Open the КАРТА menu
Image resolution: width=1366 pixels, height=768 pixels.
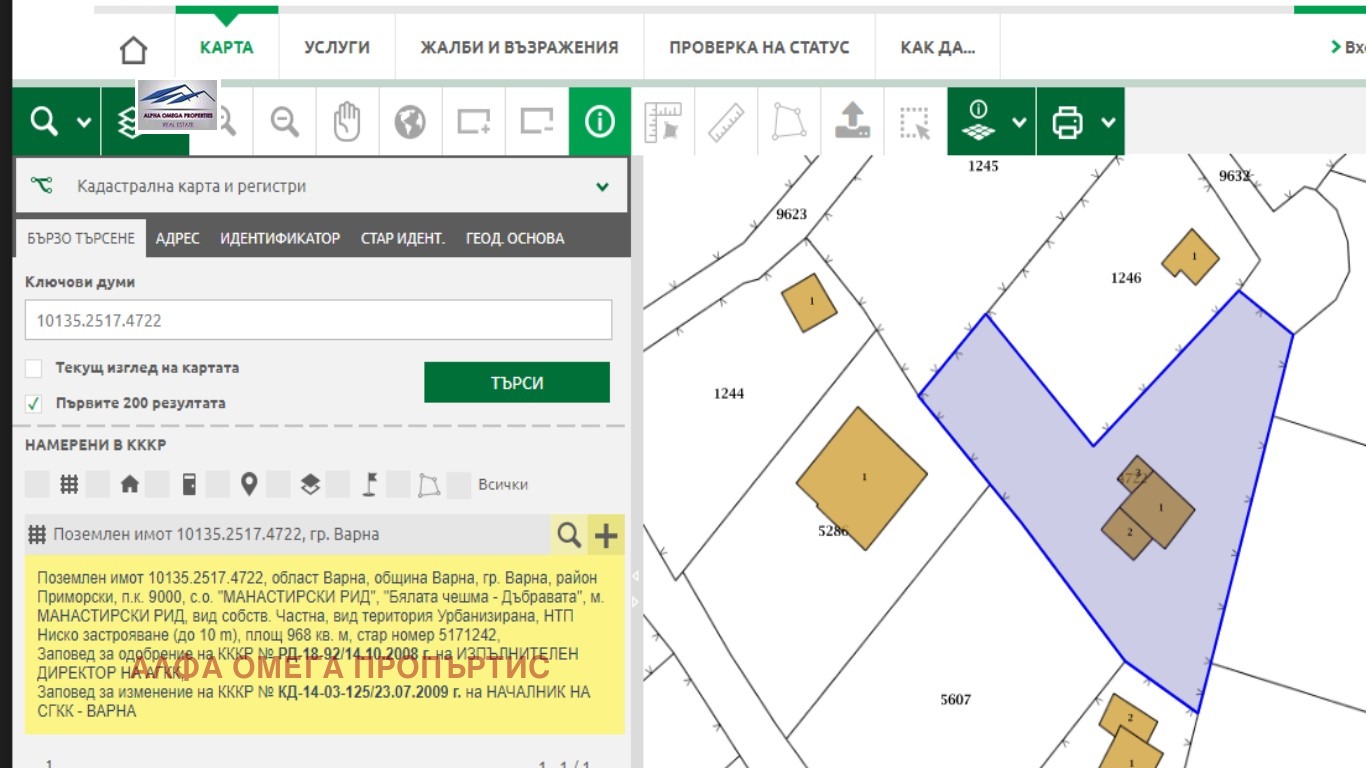pos(226,47)
